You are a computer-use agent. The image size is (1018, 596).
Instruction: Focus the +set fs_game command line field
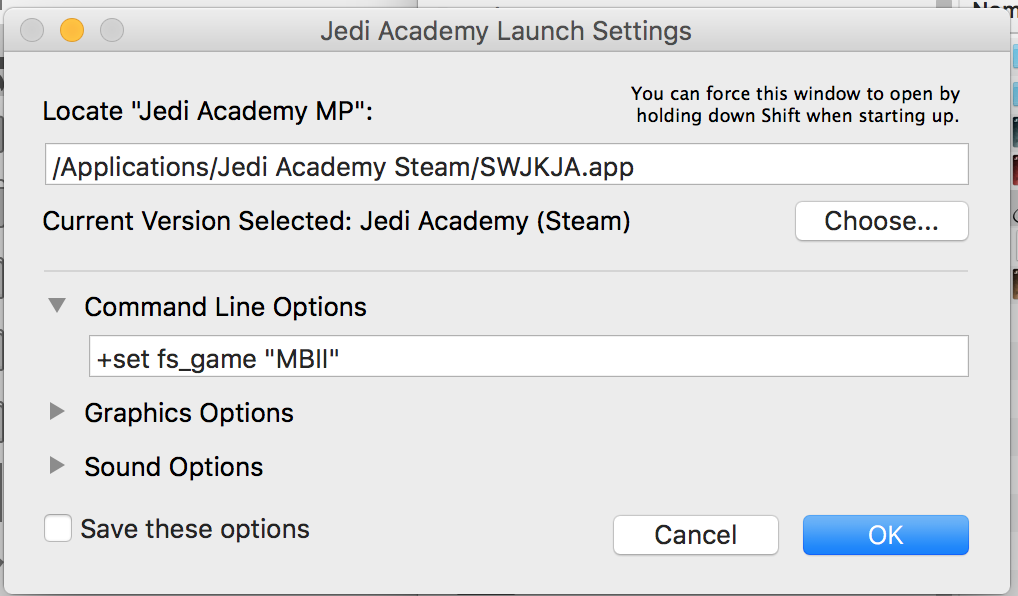528,357
